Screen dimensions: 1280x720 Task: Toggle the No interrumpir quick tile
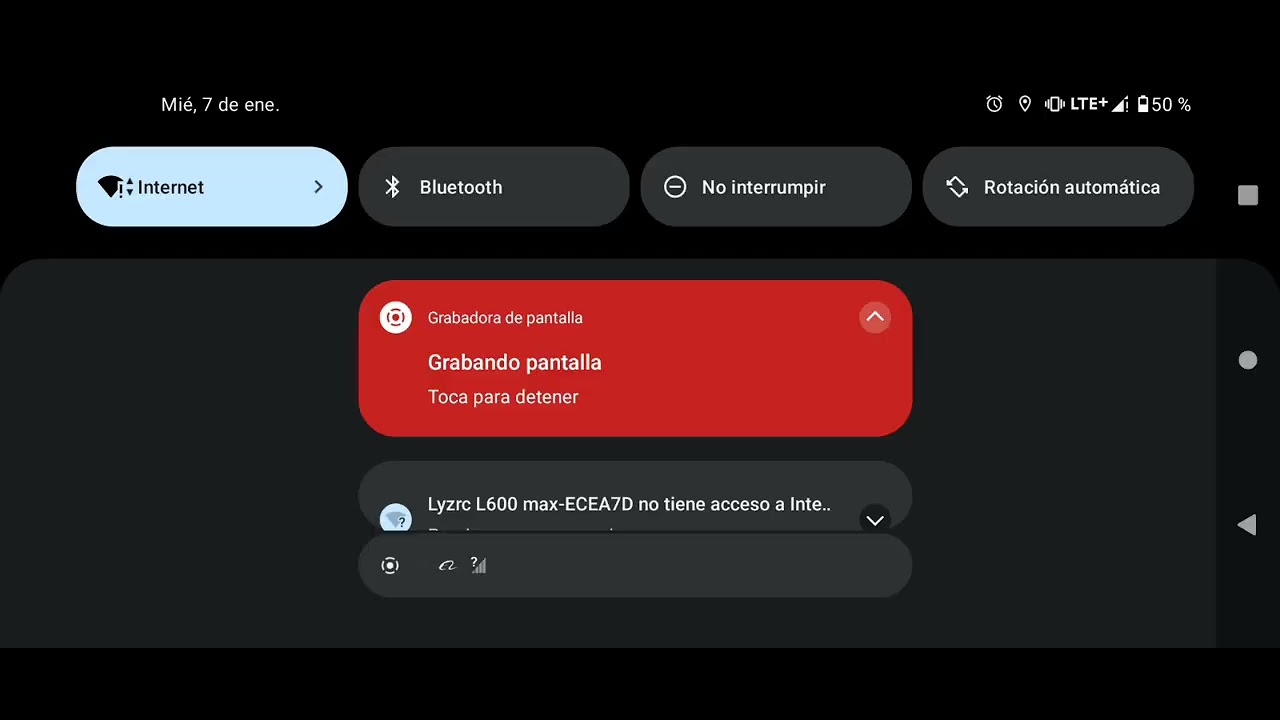[x=776, y=187]
